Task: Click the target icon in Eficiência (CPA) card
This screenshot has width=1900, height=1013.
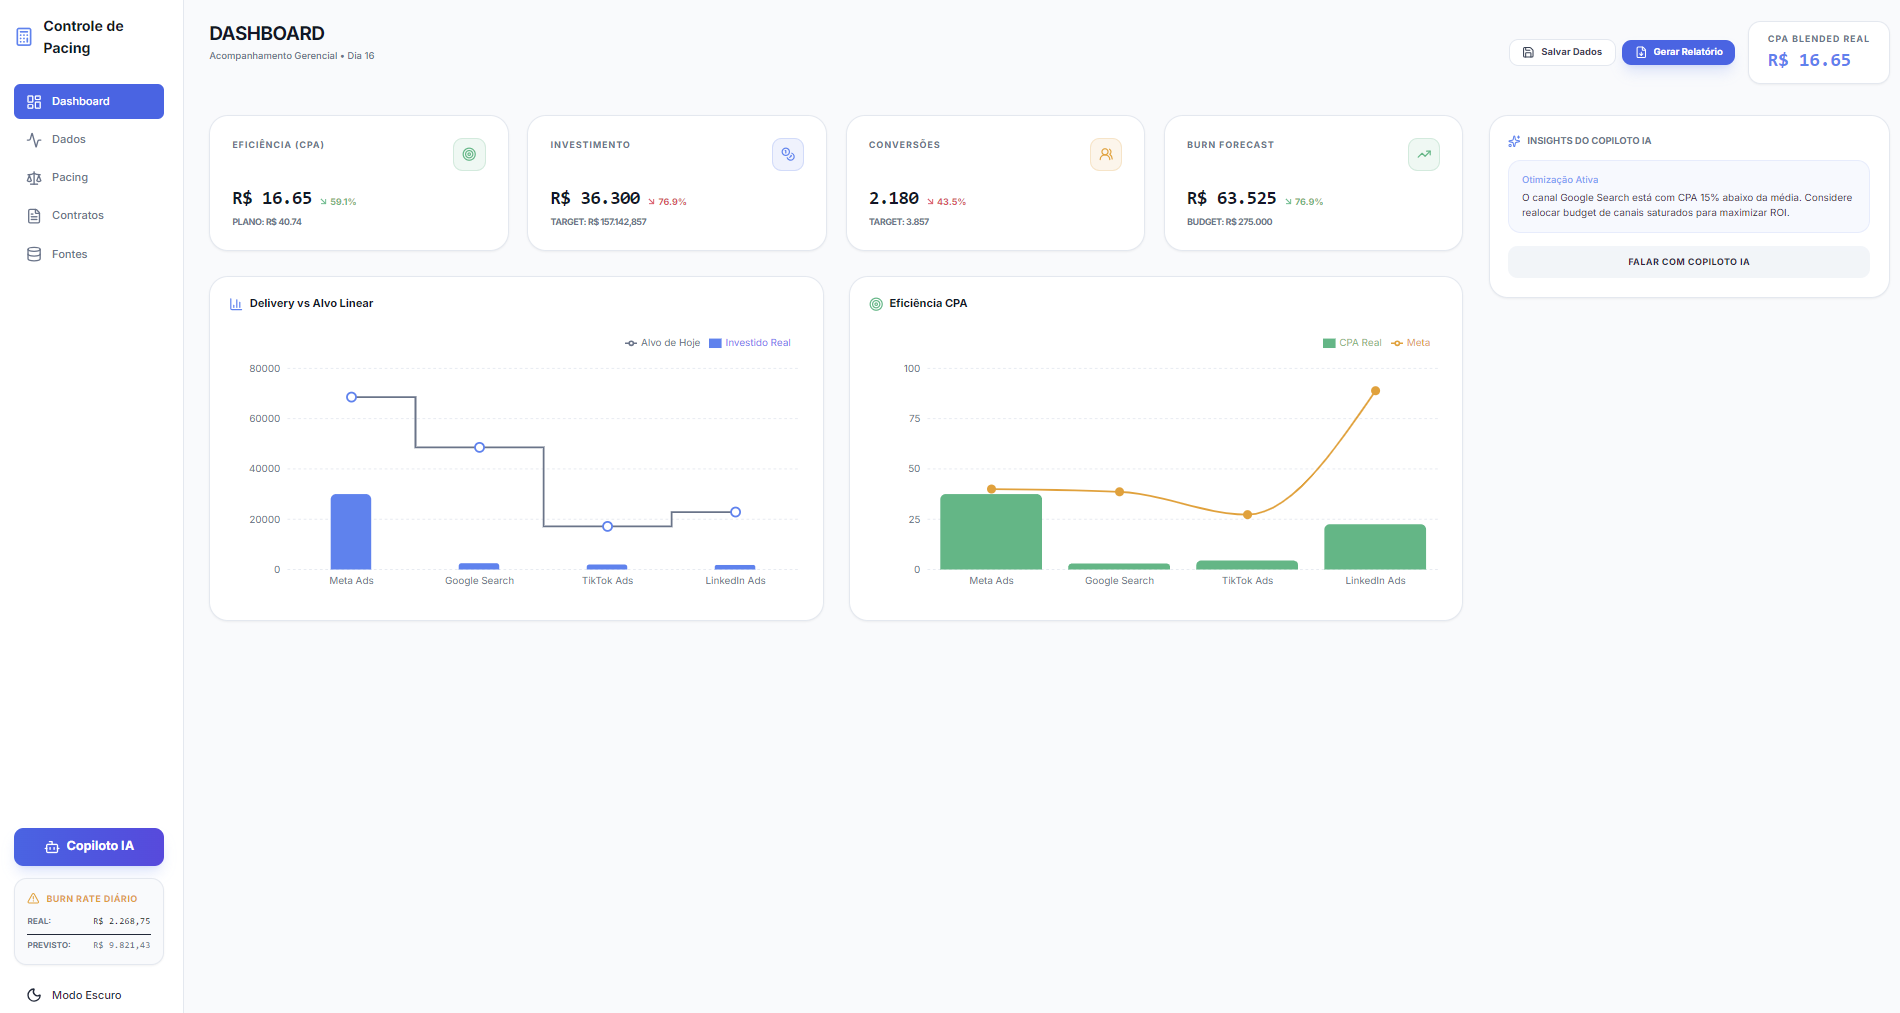Action: 469,154
